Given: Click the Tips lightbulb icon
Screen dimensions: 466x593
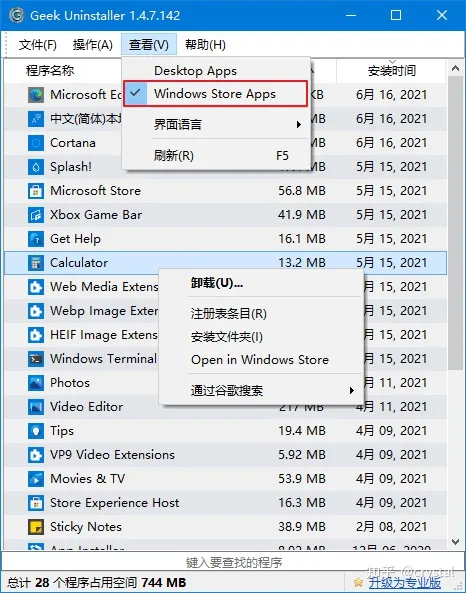Looking at the screenshot, I should 36,431.
